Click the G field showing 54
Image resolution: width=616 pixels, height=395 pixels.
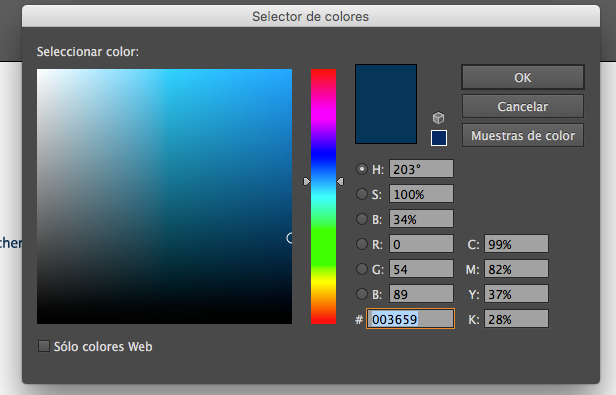(x=421, y=269)
